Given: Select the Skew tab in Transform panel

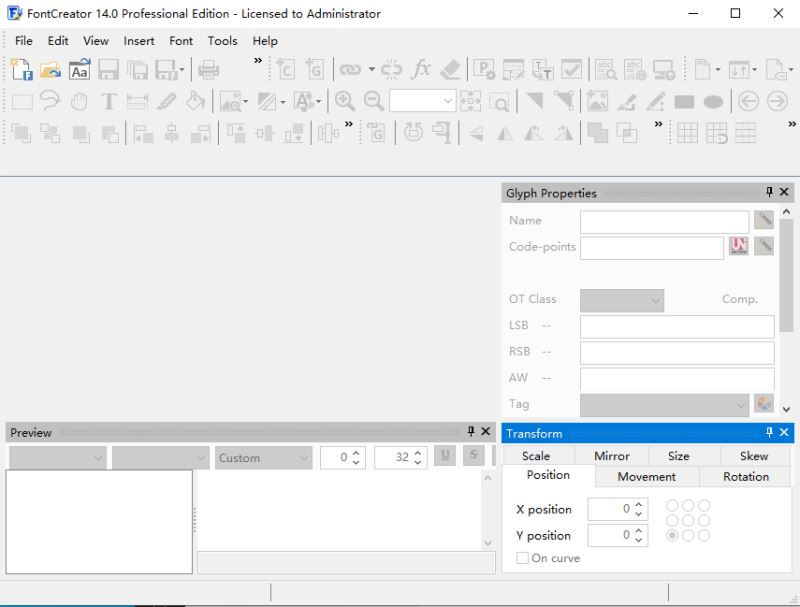Looking at the screenshot, I should 754,456.
